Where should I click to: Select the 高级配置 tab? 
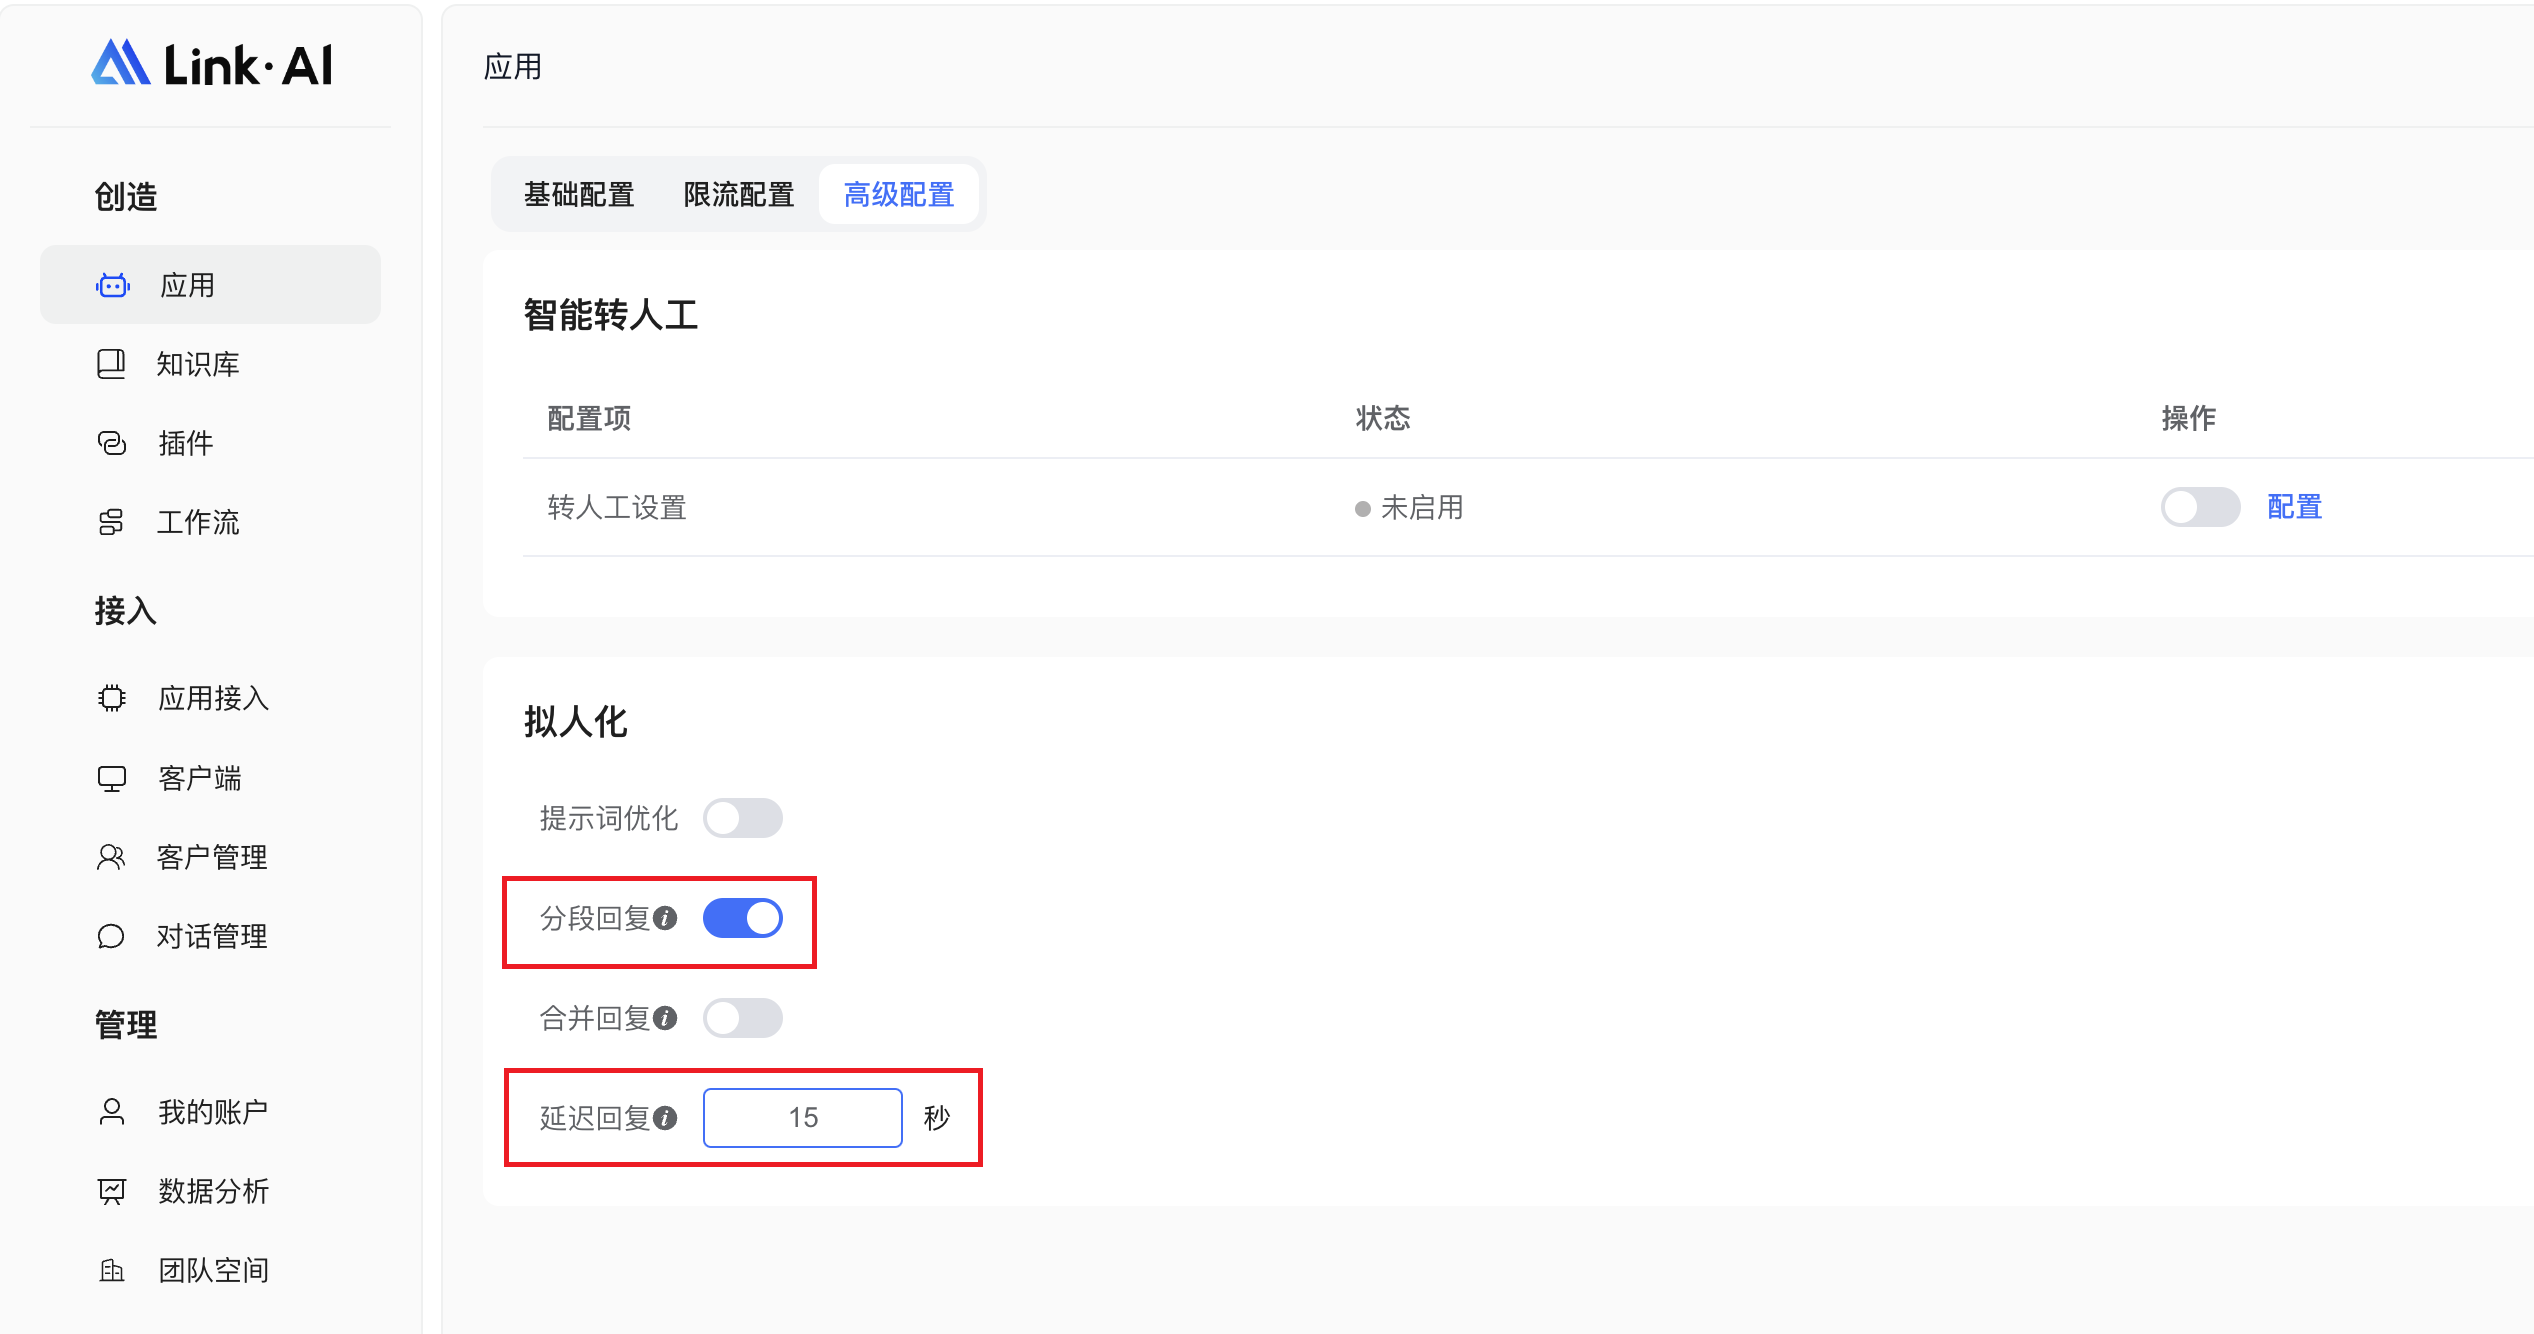tap(898, 194)
